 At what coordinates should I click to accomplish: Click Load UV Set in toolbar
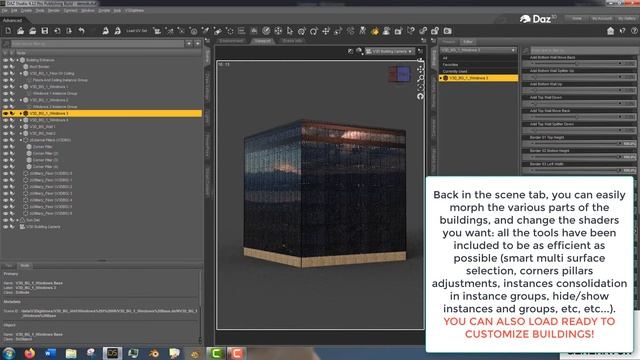137,31
